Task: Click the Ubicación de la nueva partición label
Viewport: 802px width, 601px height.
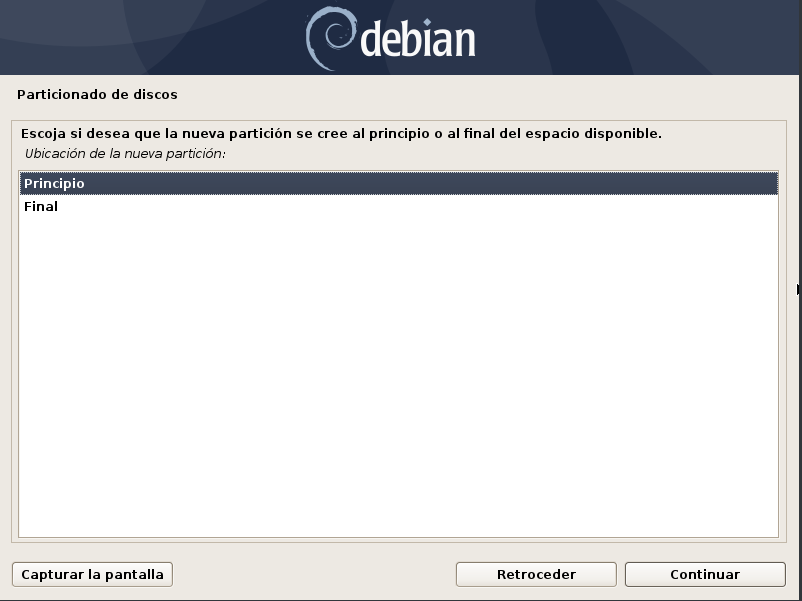Action: 125,153
